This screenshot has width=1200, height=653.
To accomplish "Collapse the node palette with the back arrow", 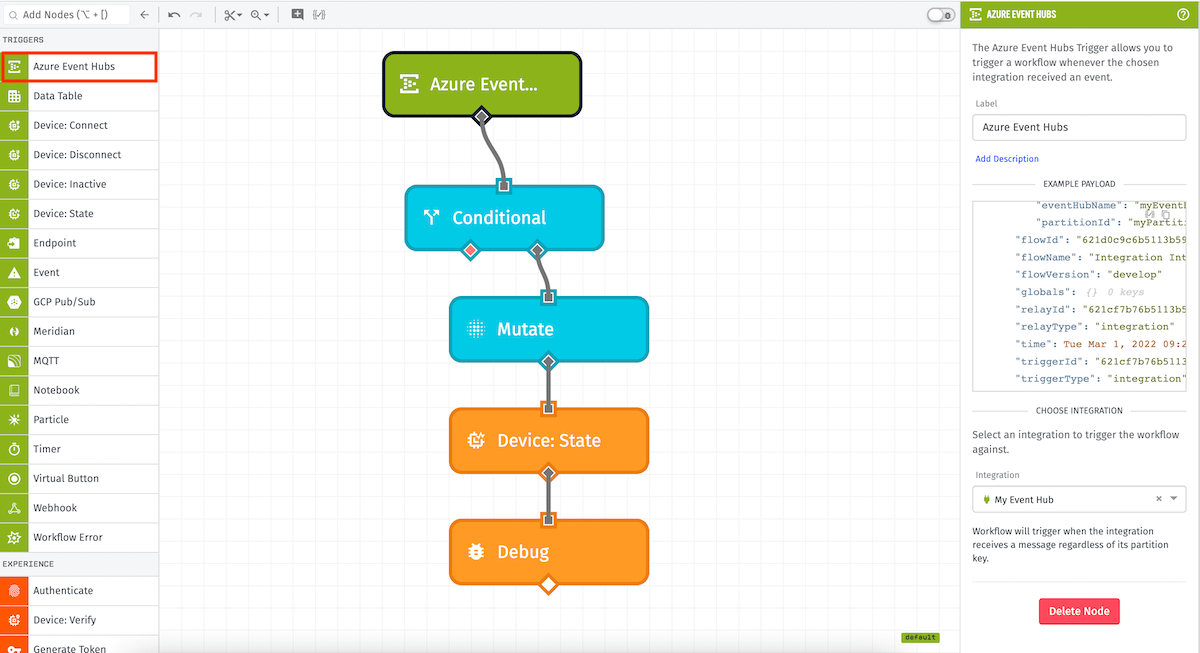I will tap(144, 15).
